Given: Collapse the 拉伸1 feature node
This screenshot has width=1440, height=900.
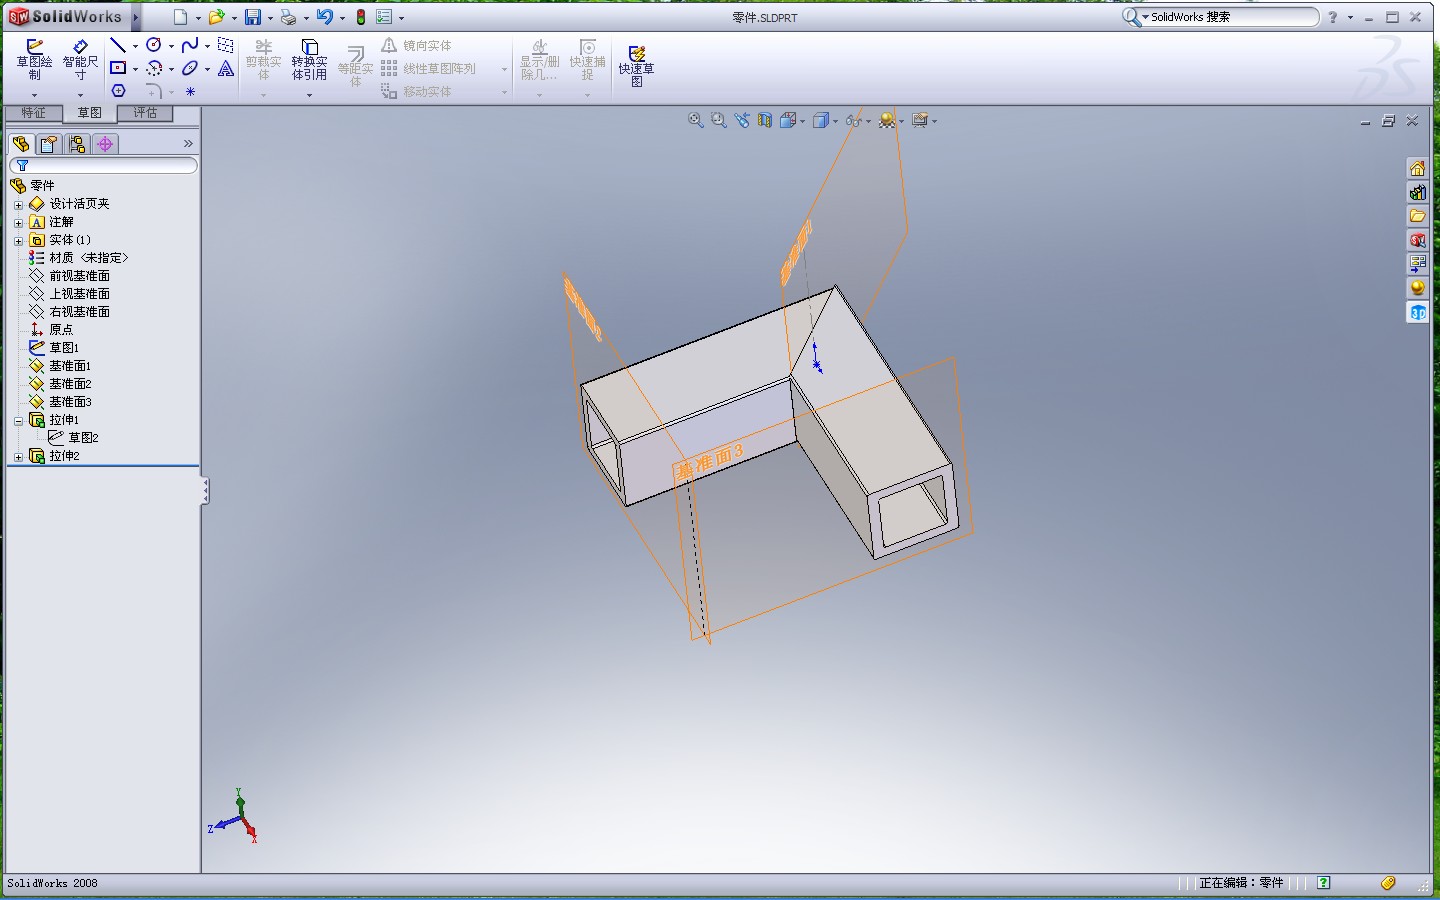Looking at the screenshot, I should pyautogui.click(x=18, y=420).
